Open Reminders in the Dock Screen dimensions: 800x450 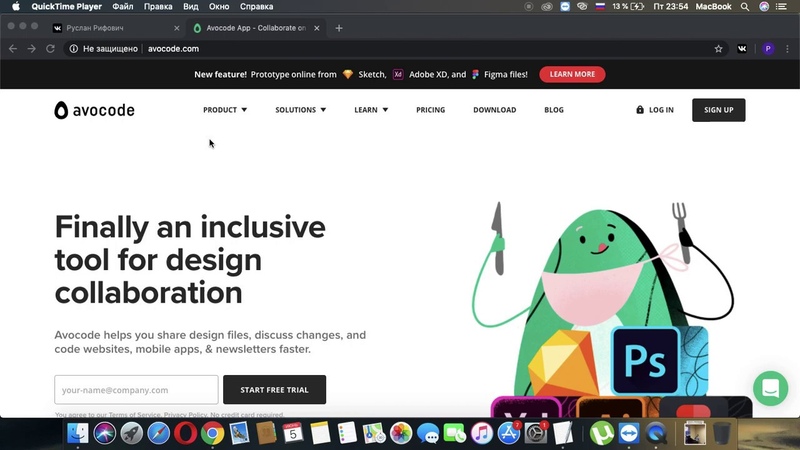(x=347, y=433)
